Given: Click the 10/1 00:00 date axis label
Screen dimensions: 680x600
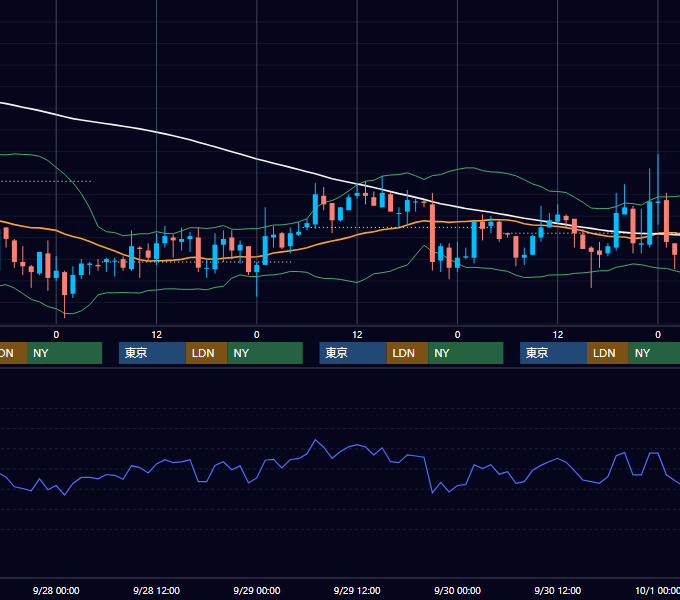Looking at the screenshot, I should (657, 590).
